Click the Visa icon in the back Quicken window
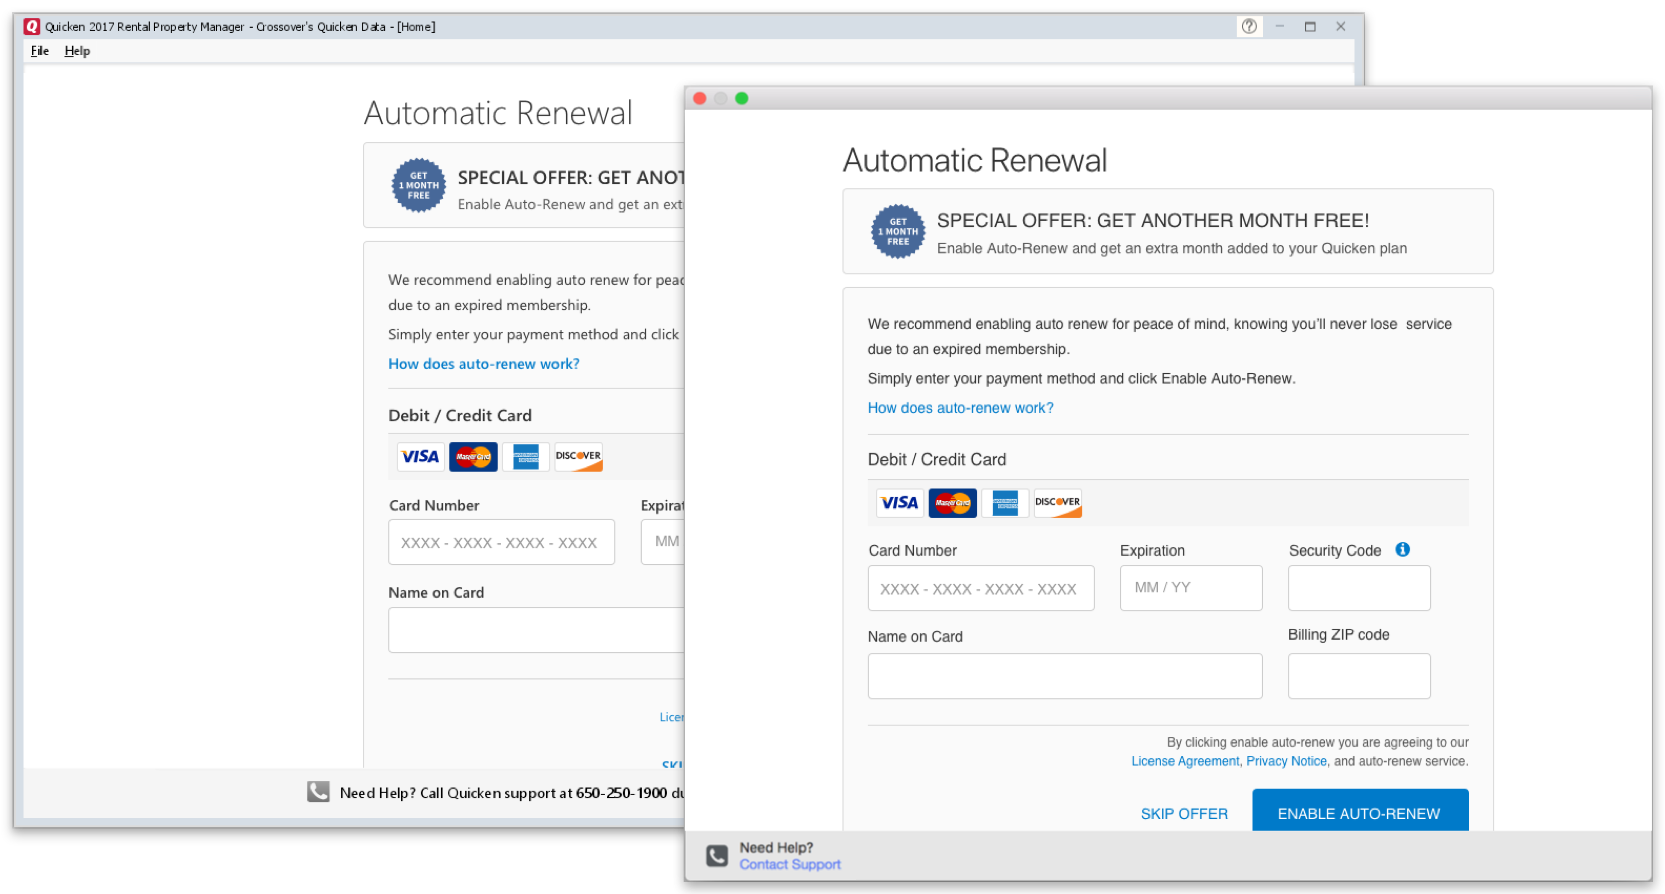This screenshot has height=894, width=1665. point(420,457)
